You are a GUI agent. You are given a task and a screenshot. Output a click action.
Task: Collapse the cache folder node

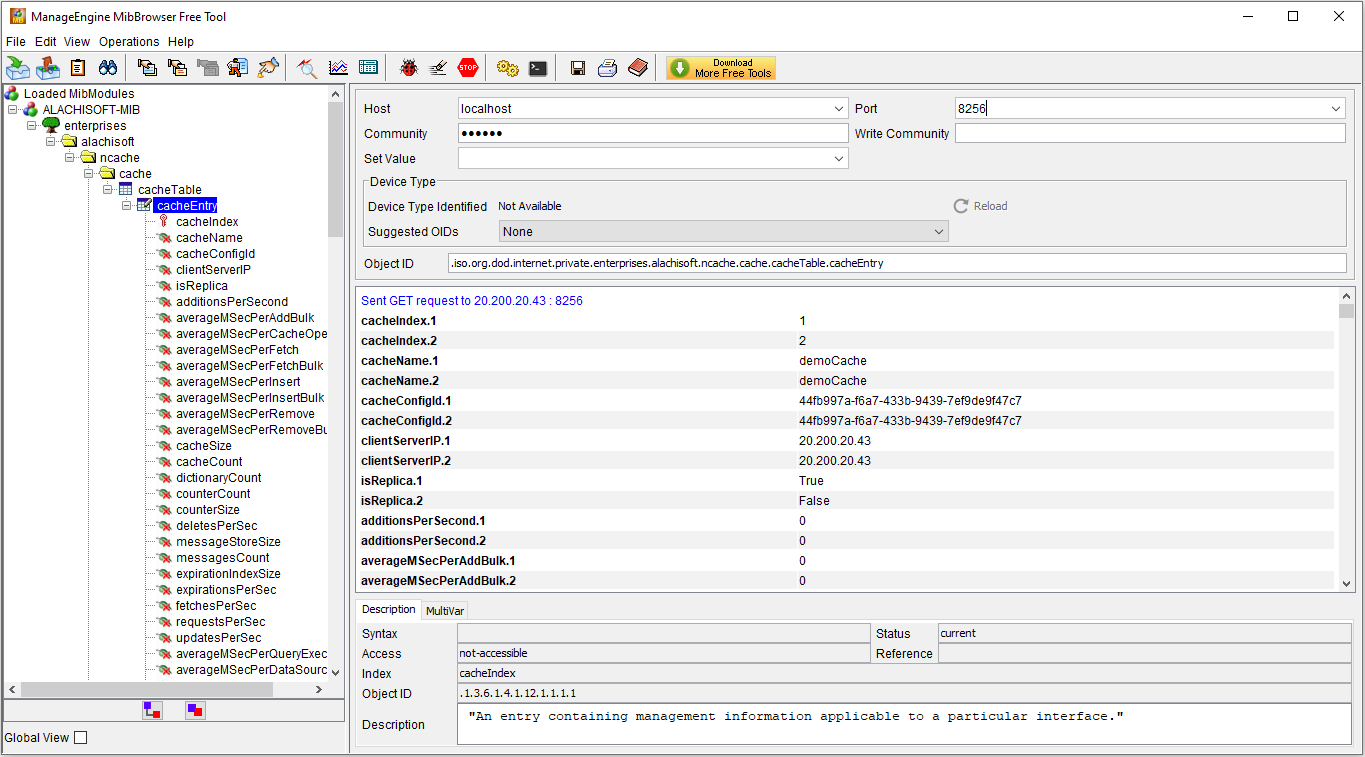pos(89,174)
